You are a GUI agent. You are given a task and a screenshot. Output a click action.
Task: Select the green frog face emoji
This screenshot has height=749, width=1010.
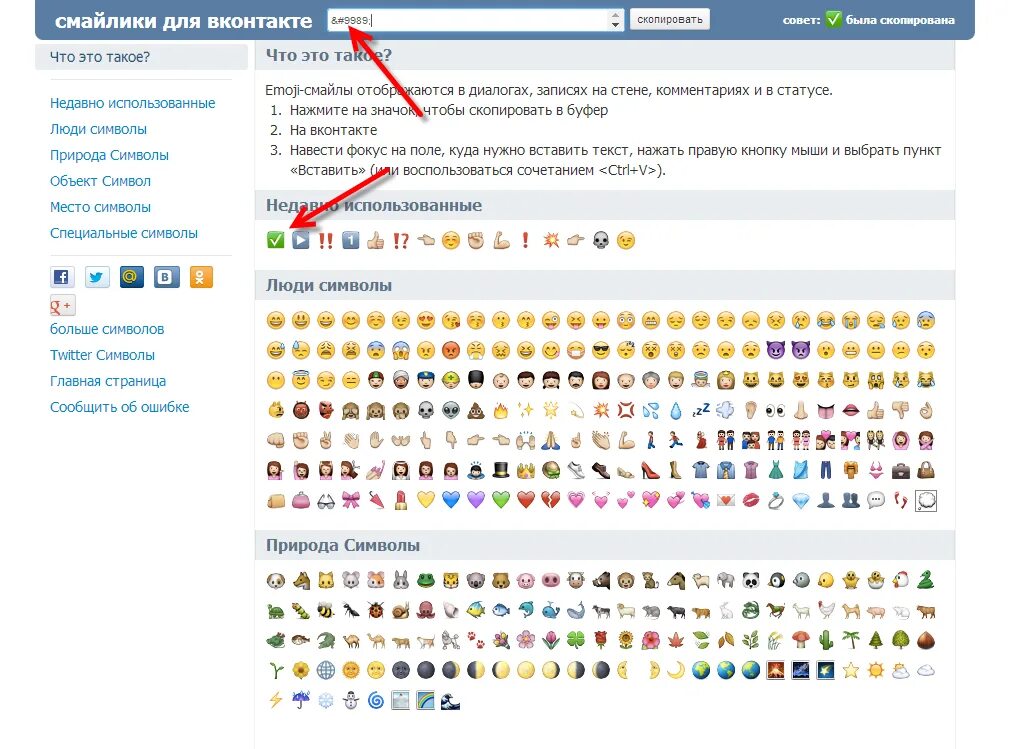pos(426,580)
